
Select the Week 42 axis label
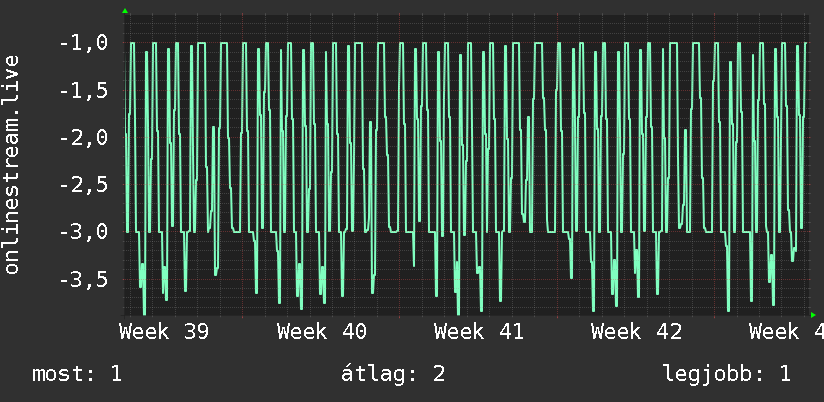(636, 332)
